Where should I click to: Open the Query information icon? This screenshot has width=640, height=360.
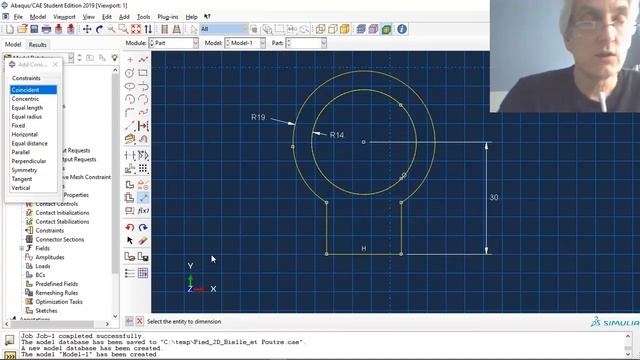click(x=402, y=29)
